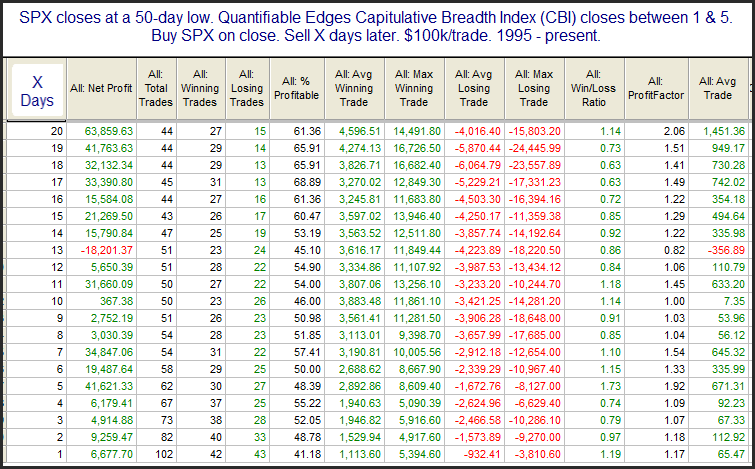Click net profit value 34,847.06
This screenshot has height=469, width=755.
click(109, 352)
